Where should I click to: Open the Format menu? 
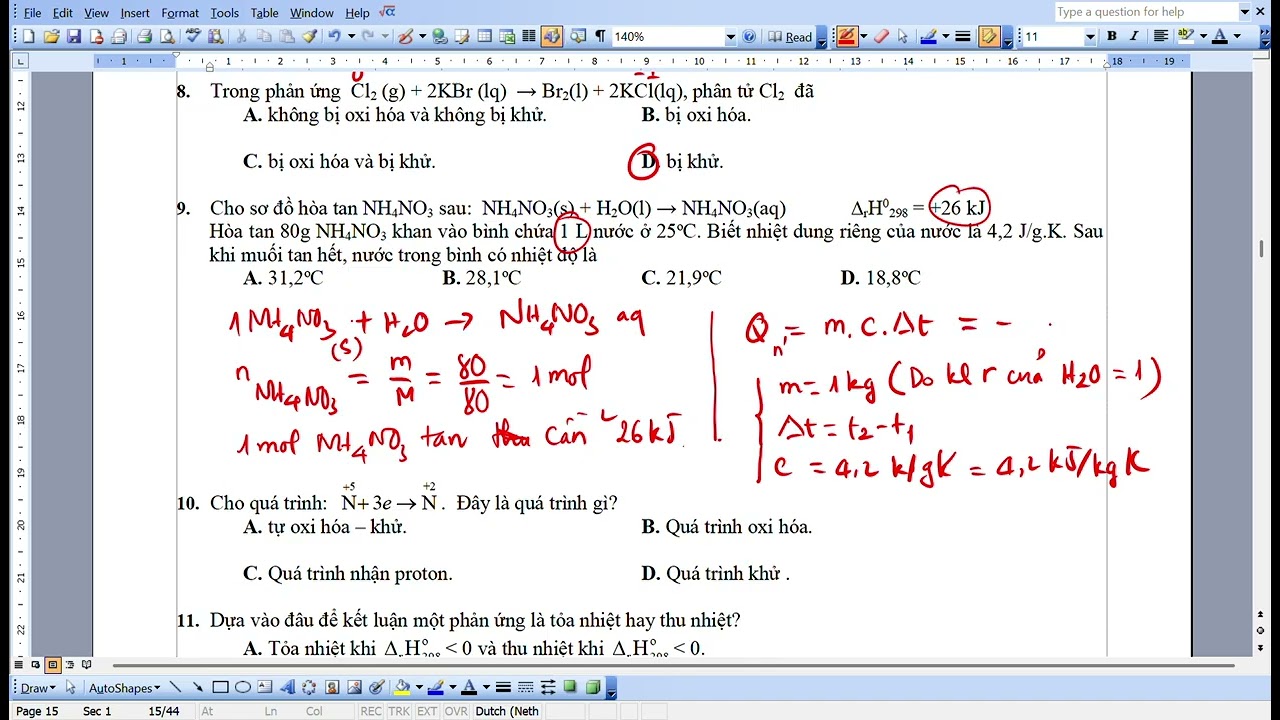tap(180, 13)
